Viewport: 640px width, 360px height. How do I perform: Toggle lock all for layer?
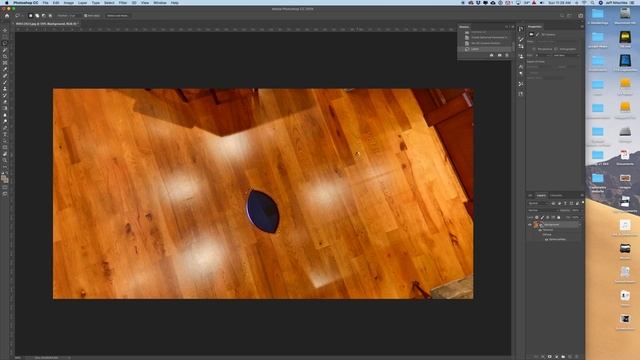[558, 218]
